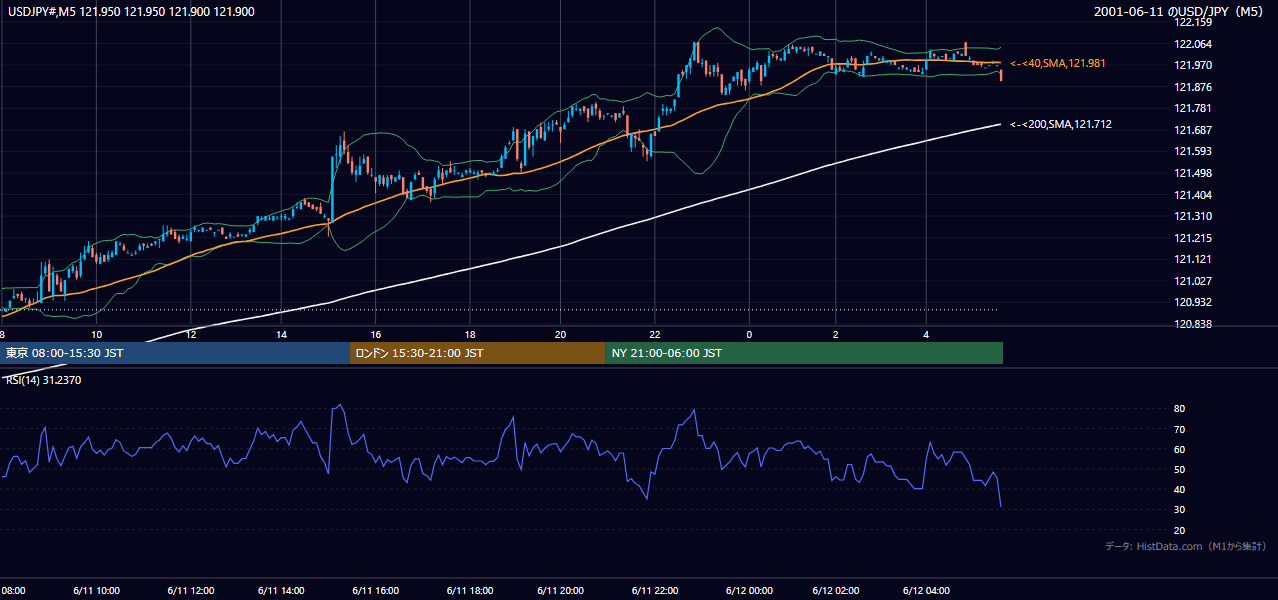The width and height of the screenshot is (1278, 600).
Task: Click the HistData.com data source credit
Action: (1185, 546)
